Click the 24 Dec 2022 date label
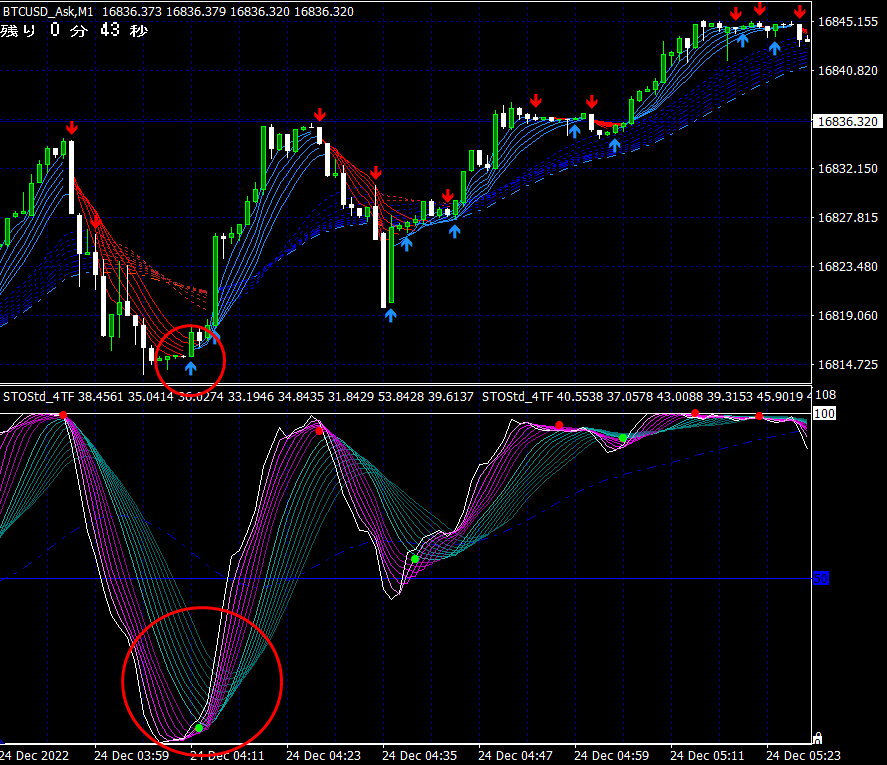 (x=35, y=756)
